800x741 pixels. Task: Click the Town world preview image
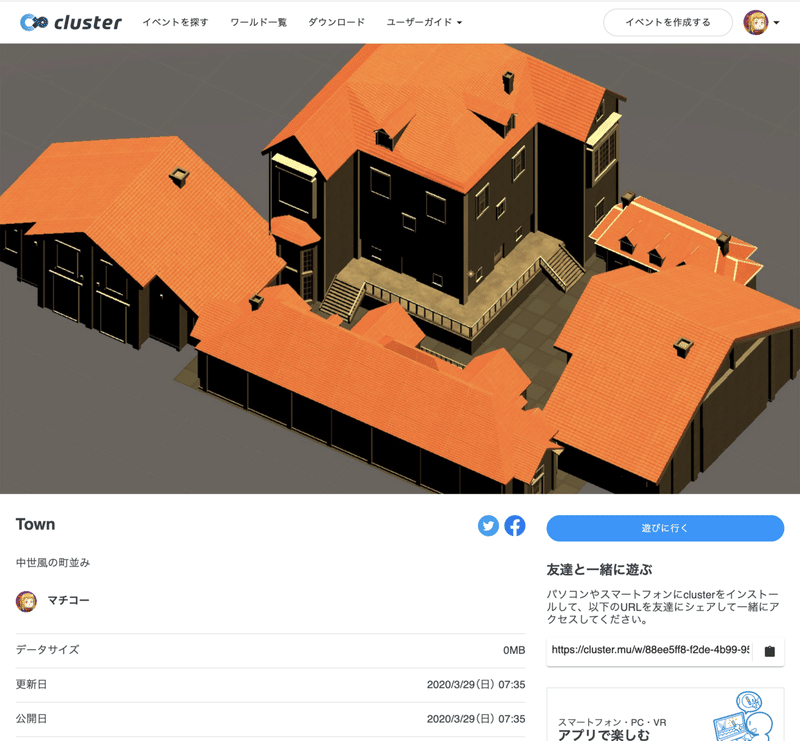[400, 268]
